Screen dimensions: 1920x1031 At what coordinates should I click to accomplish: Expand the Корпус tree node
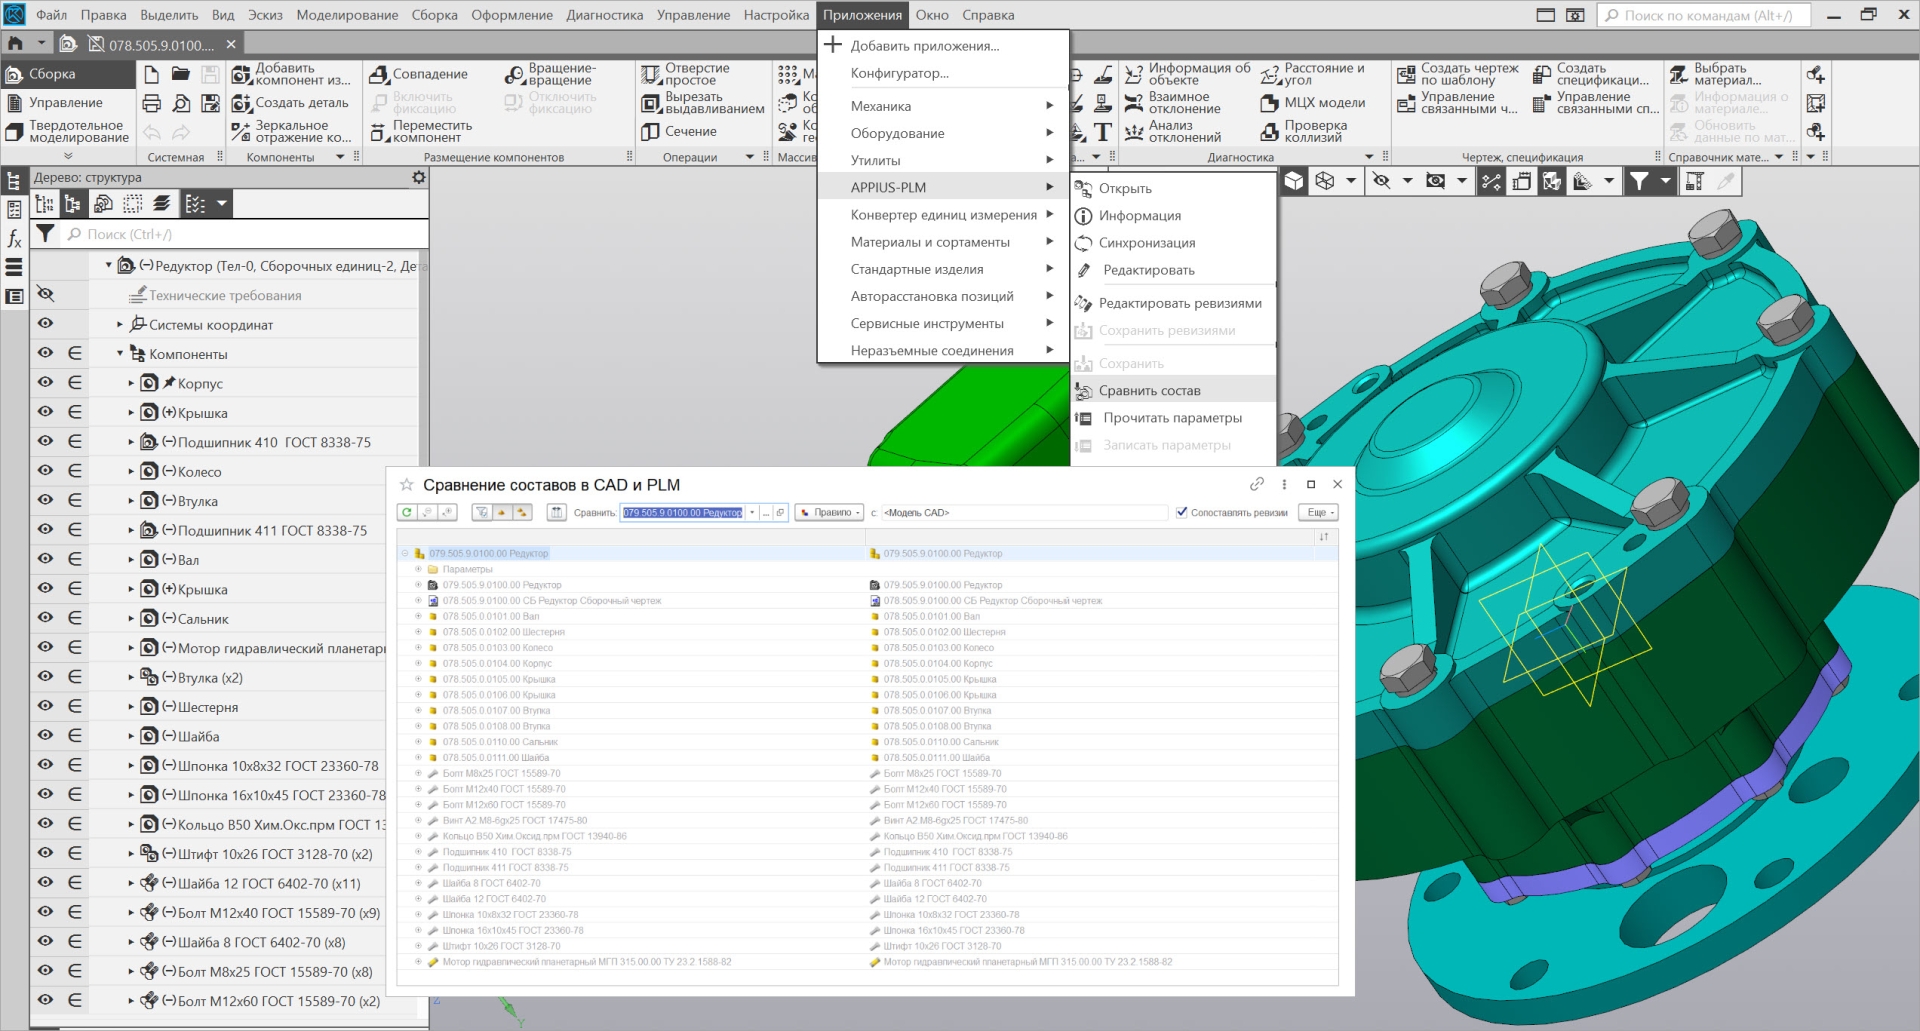pos(131,383)
